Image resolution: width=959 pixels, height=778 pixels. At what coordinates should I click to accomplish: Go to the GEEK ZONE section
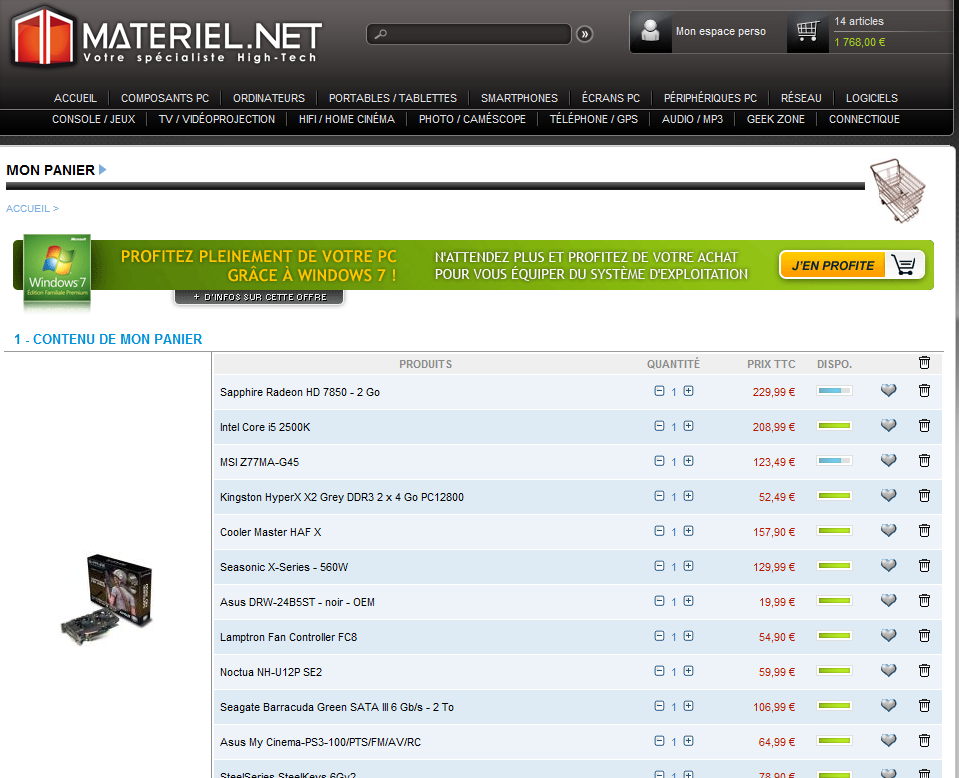point(775,119)
